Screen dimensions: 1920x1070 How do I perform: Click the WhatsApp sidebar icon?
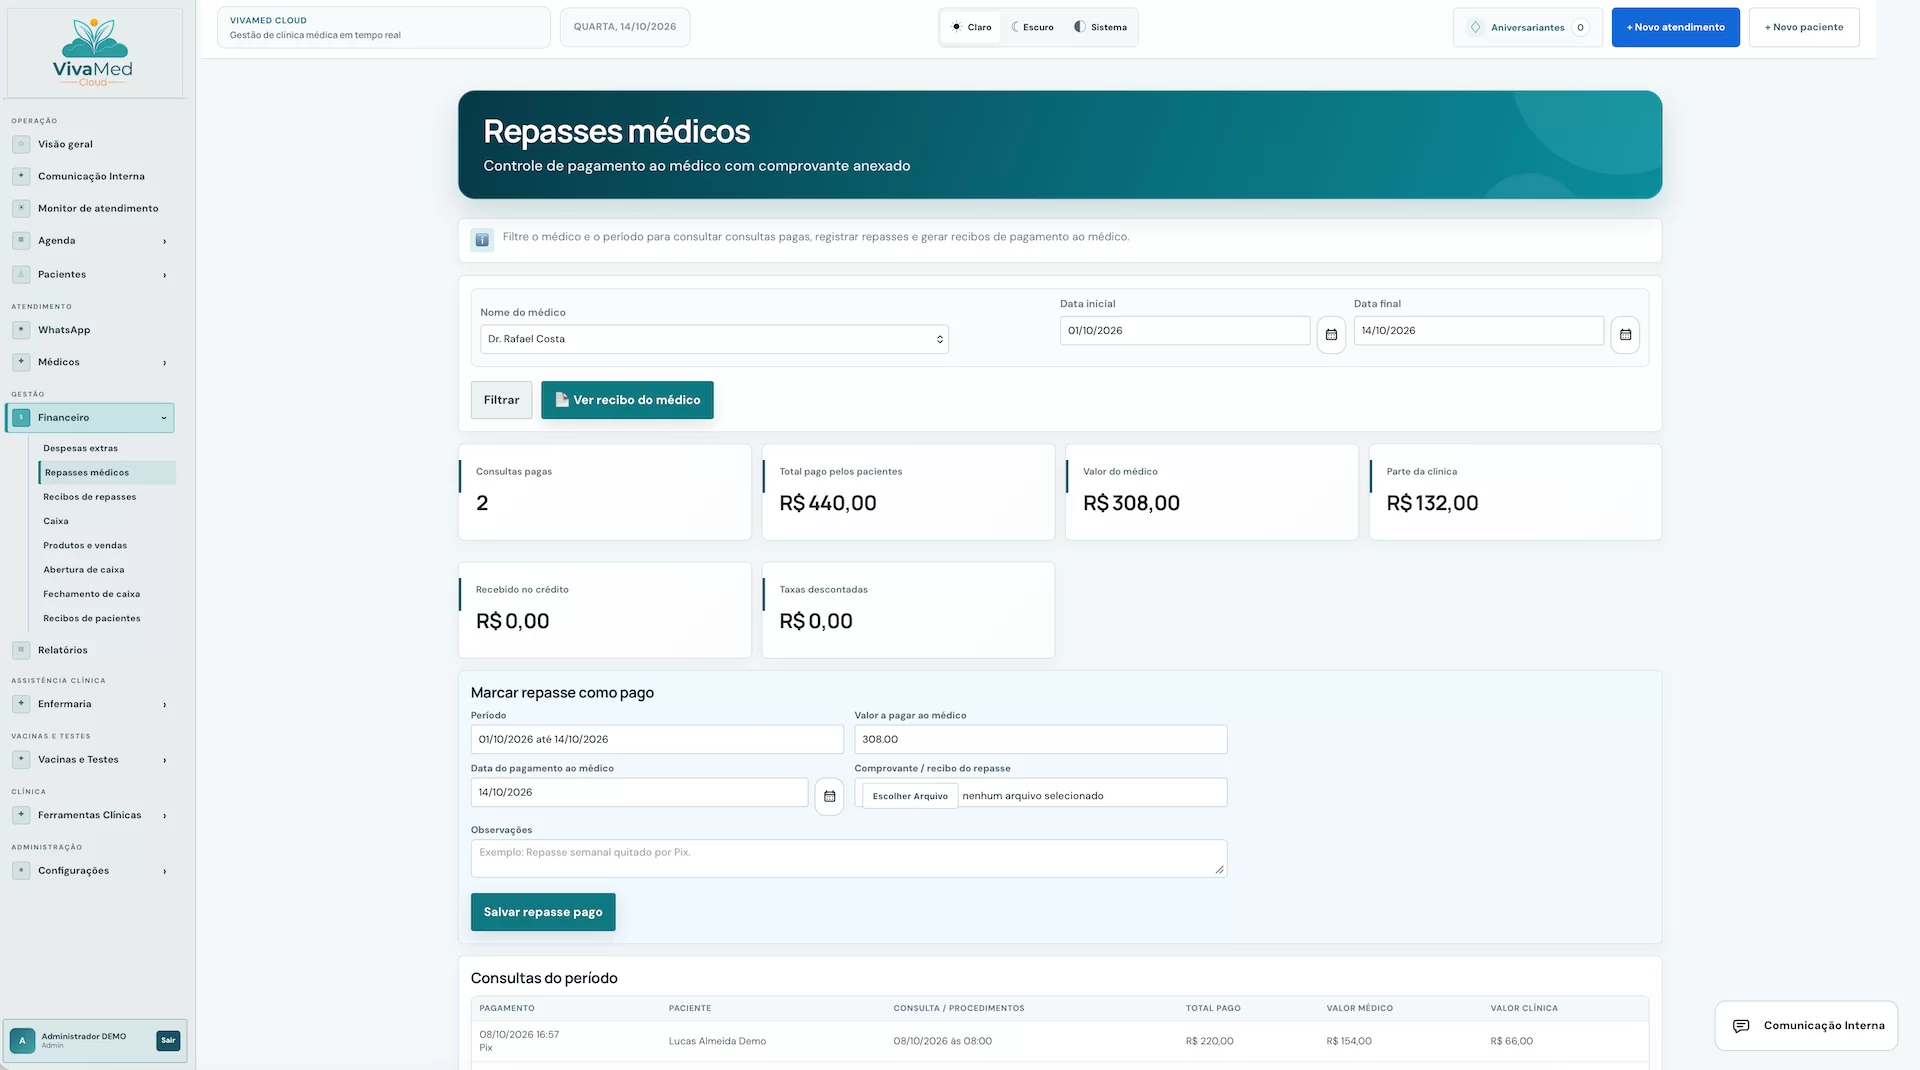pyautogui.click(x=21, y=330)
